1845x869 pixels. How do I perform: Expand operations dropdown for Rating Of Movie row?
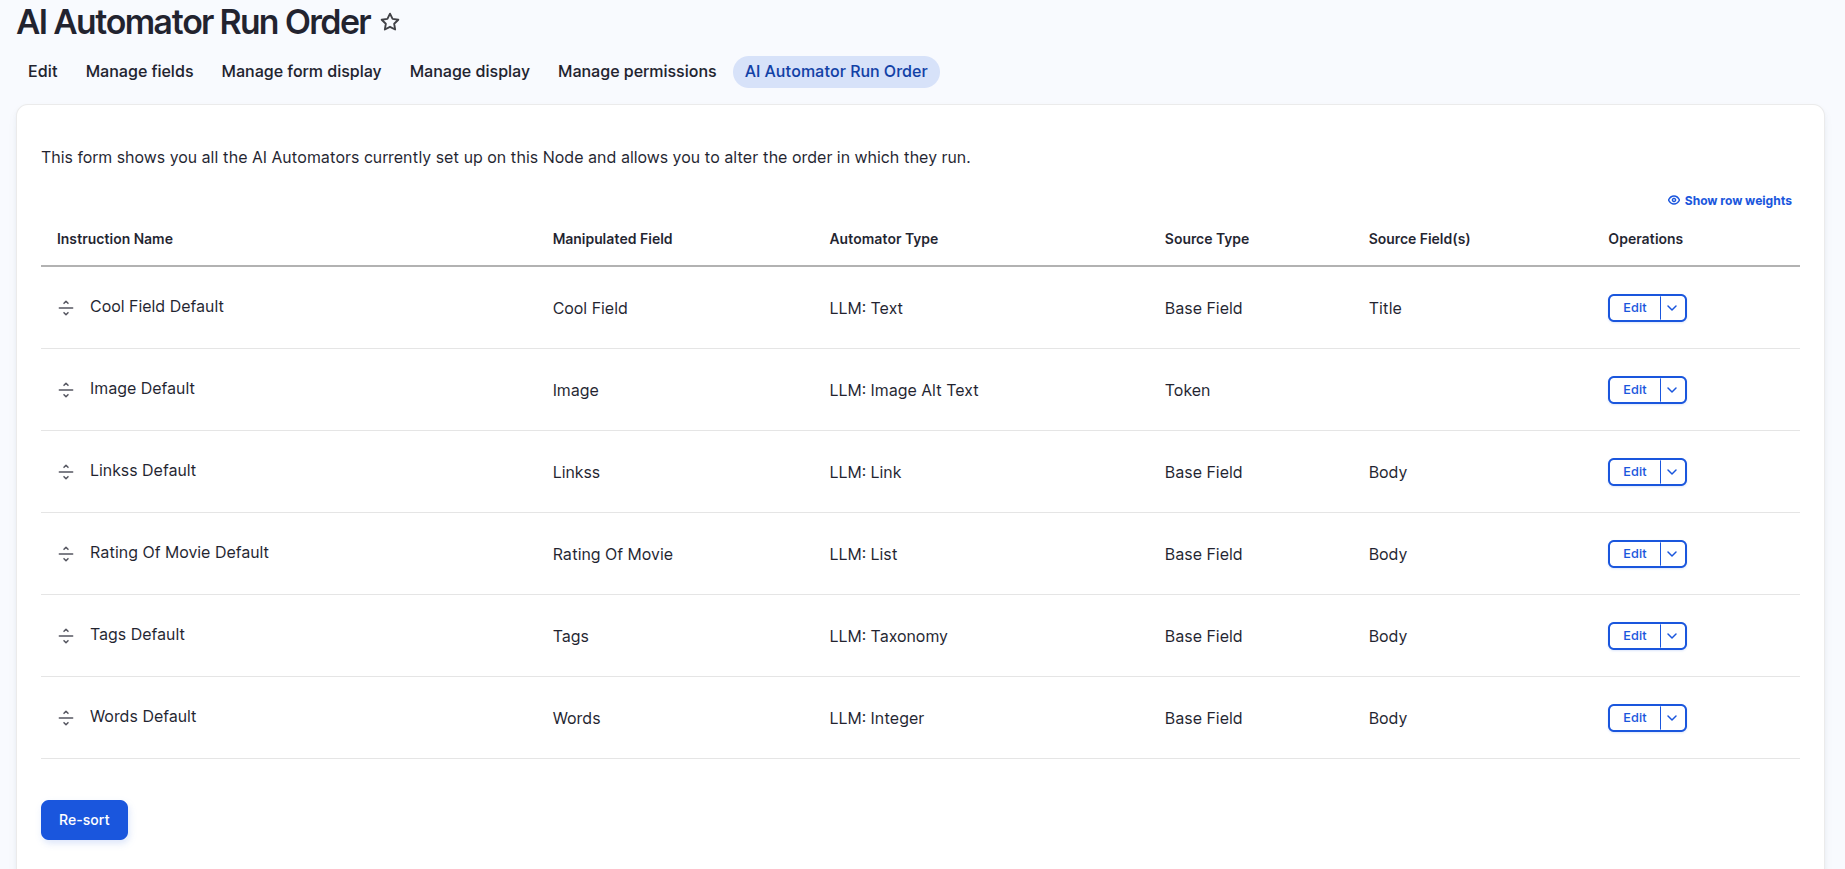point(1673,554)
